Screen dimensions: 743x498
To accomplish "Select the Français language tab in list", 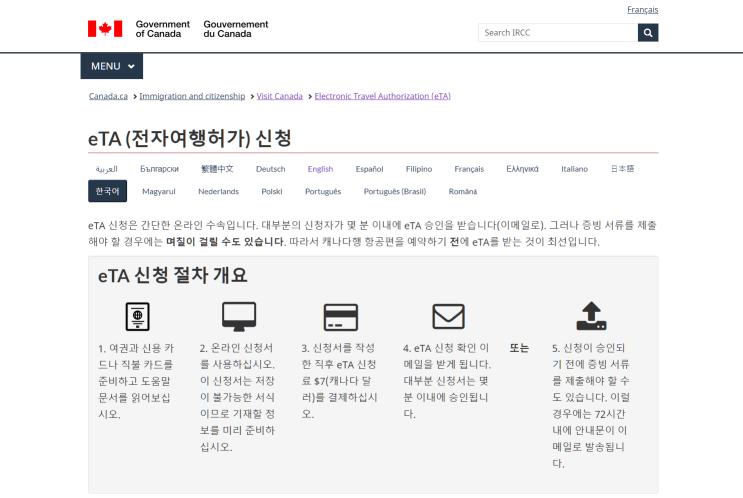I will tap(469, 169).
